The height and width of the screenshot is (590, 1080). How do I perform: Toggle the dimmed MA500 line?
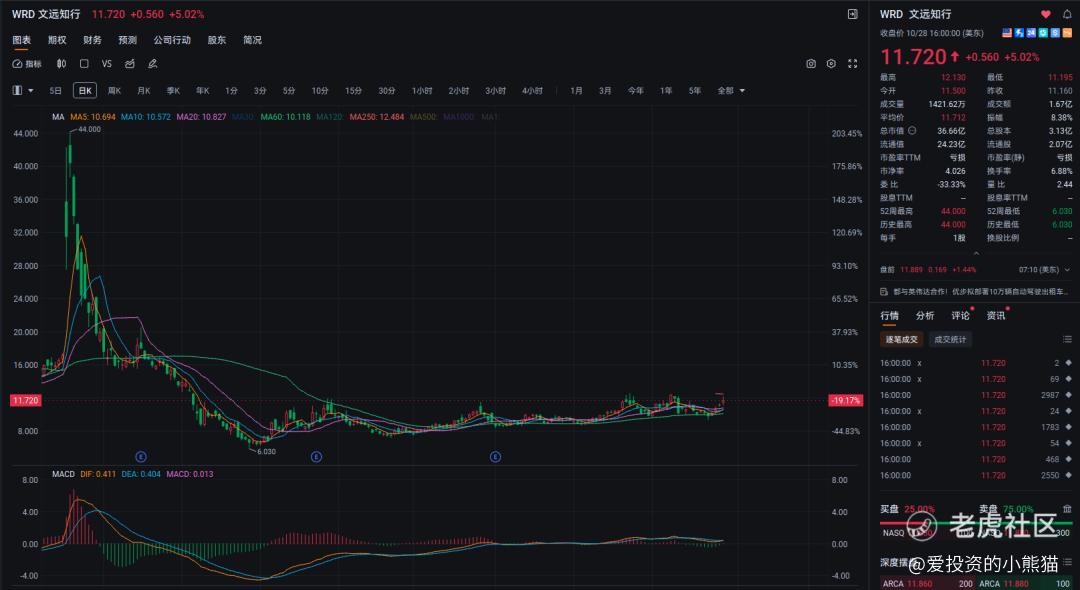(424, 117)
